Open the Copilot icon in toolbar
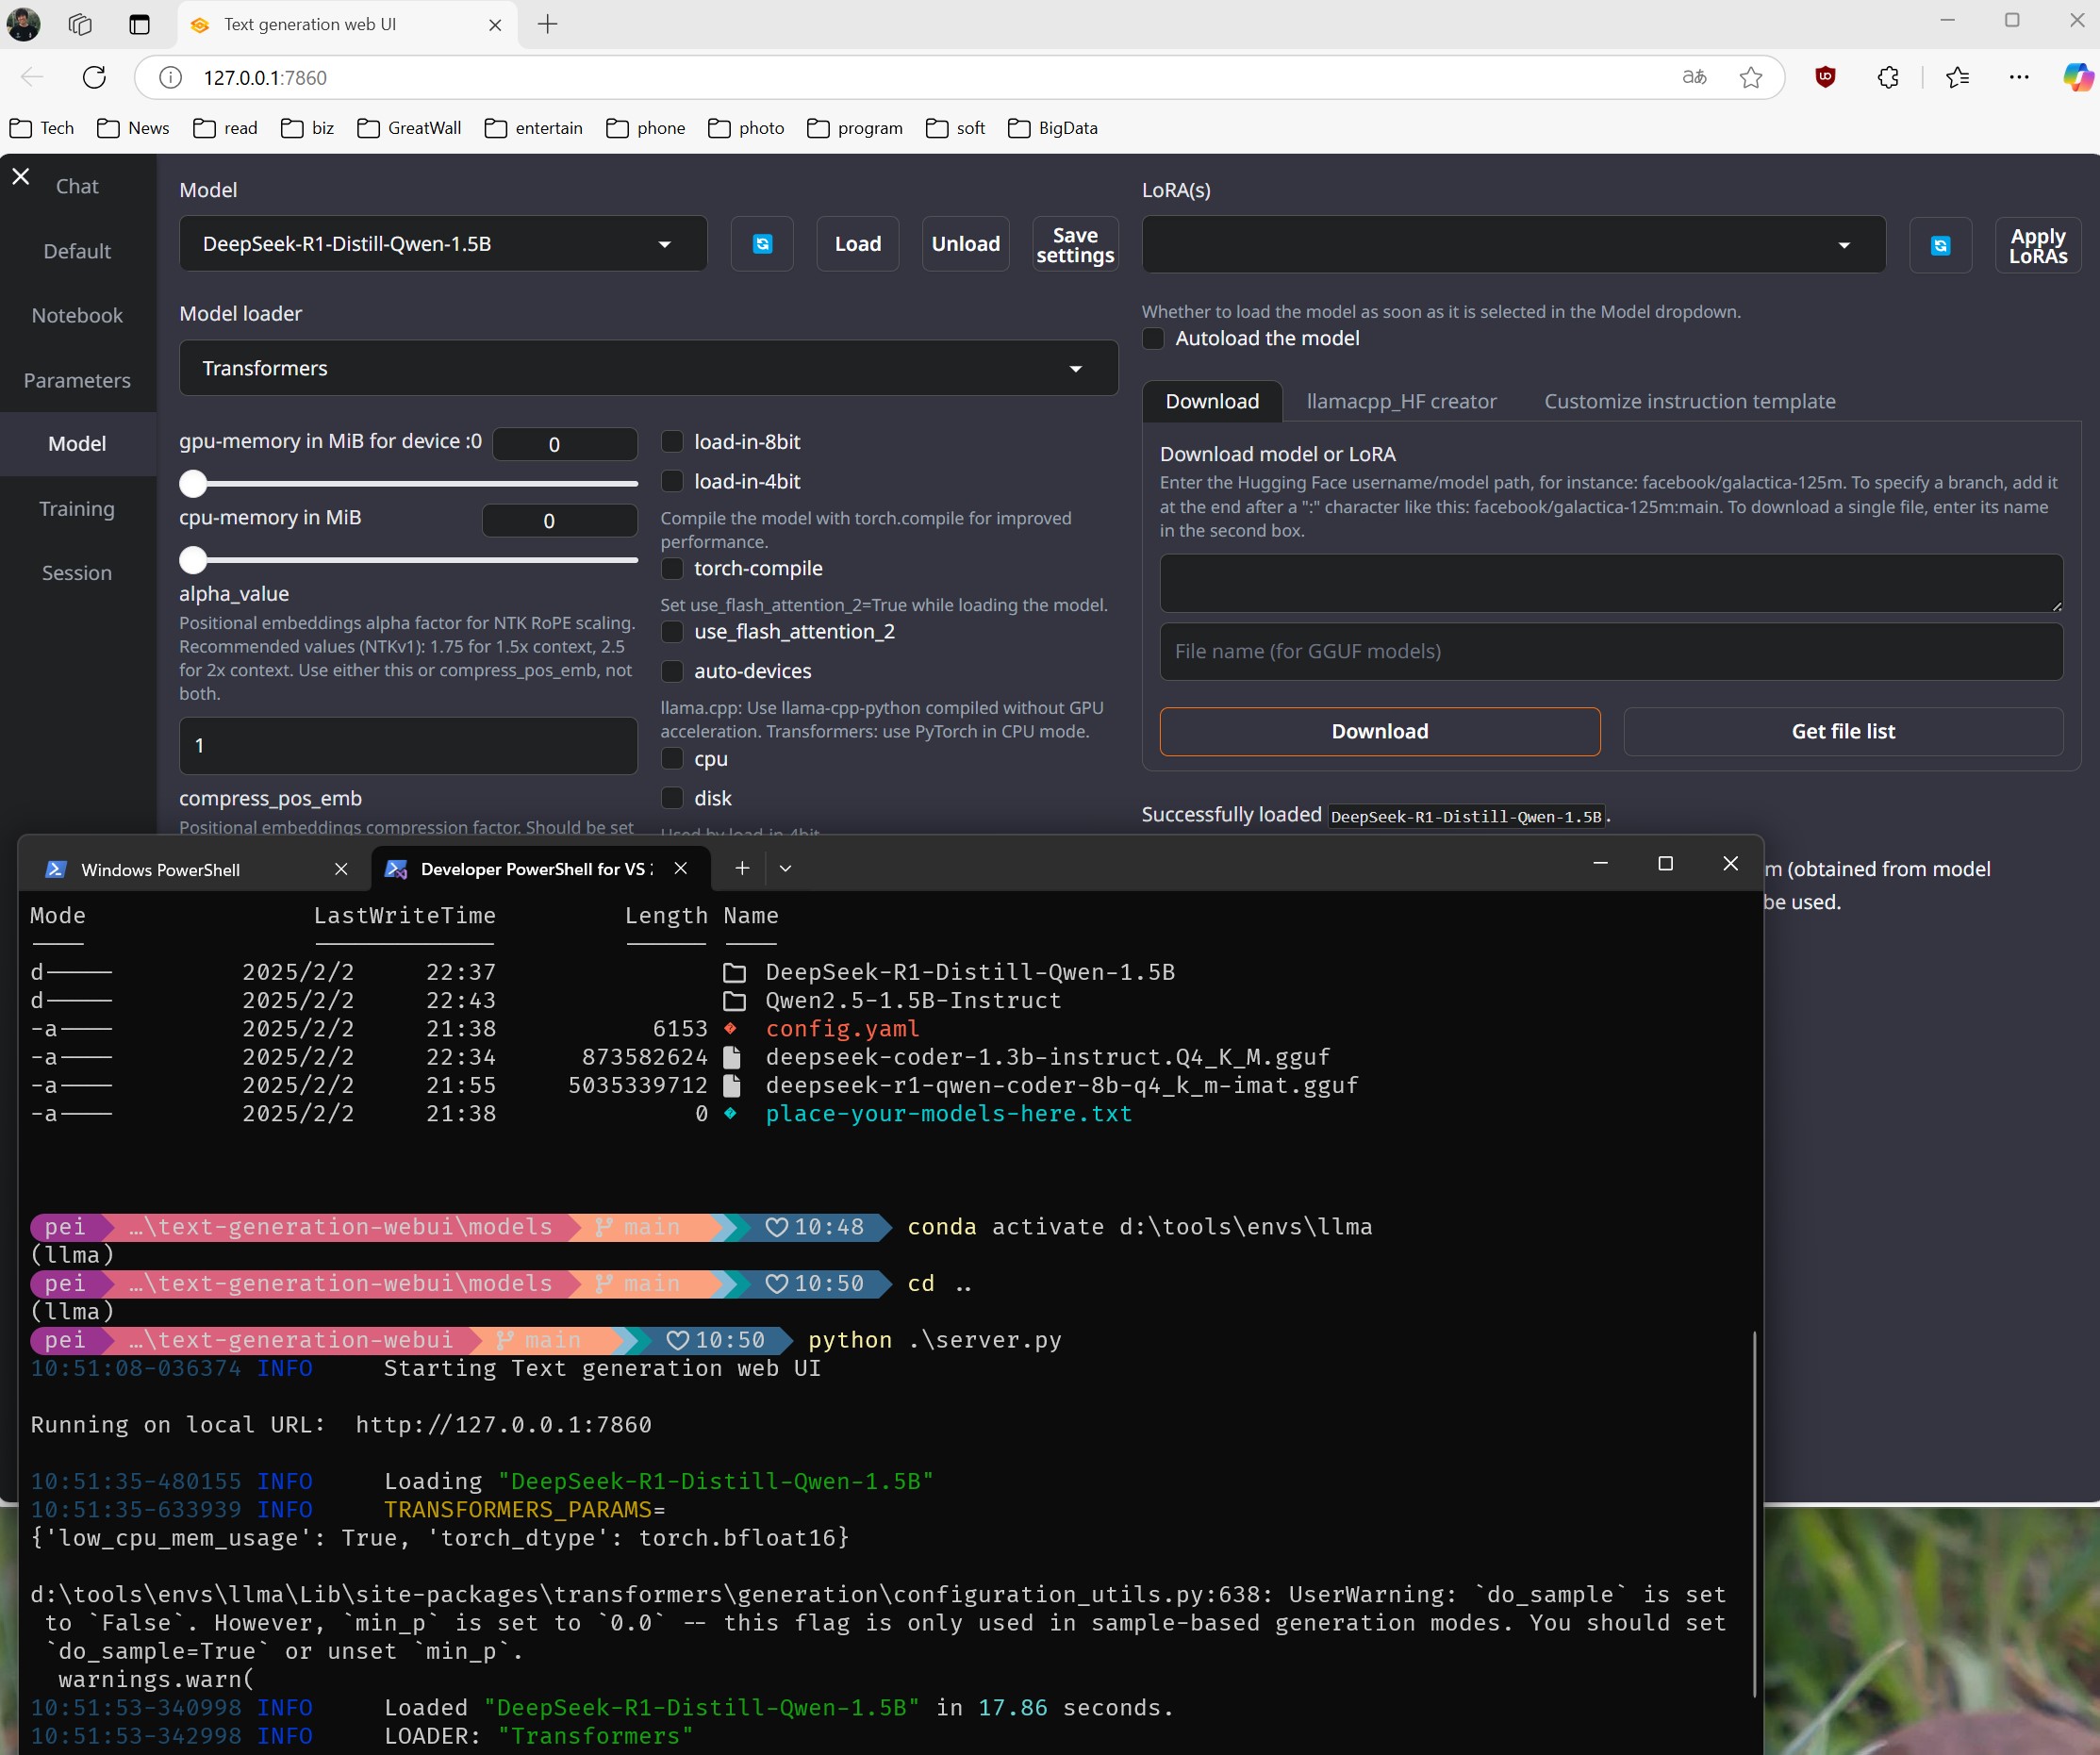Image resolution: width=2100 pixels, height=1755 pixels. click(x=2078, y=77)
